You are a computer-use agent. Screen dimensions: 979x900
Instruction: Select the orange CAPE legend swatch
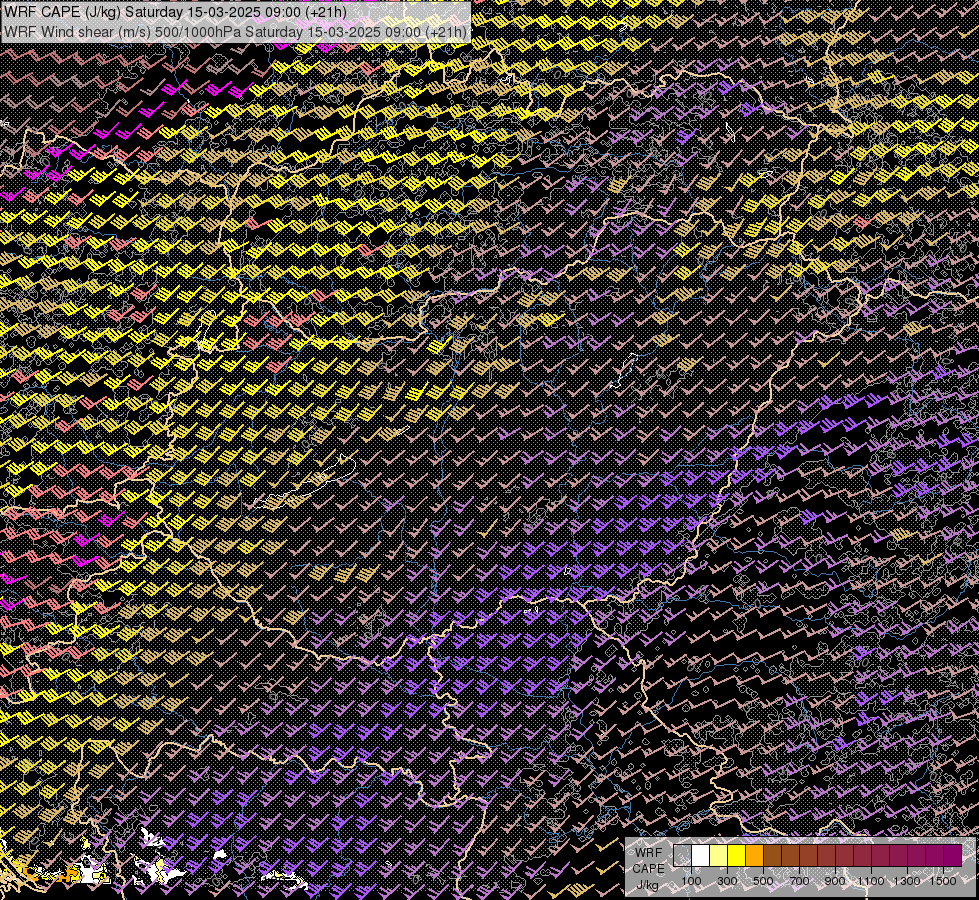pos(754,856)
